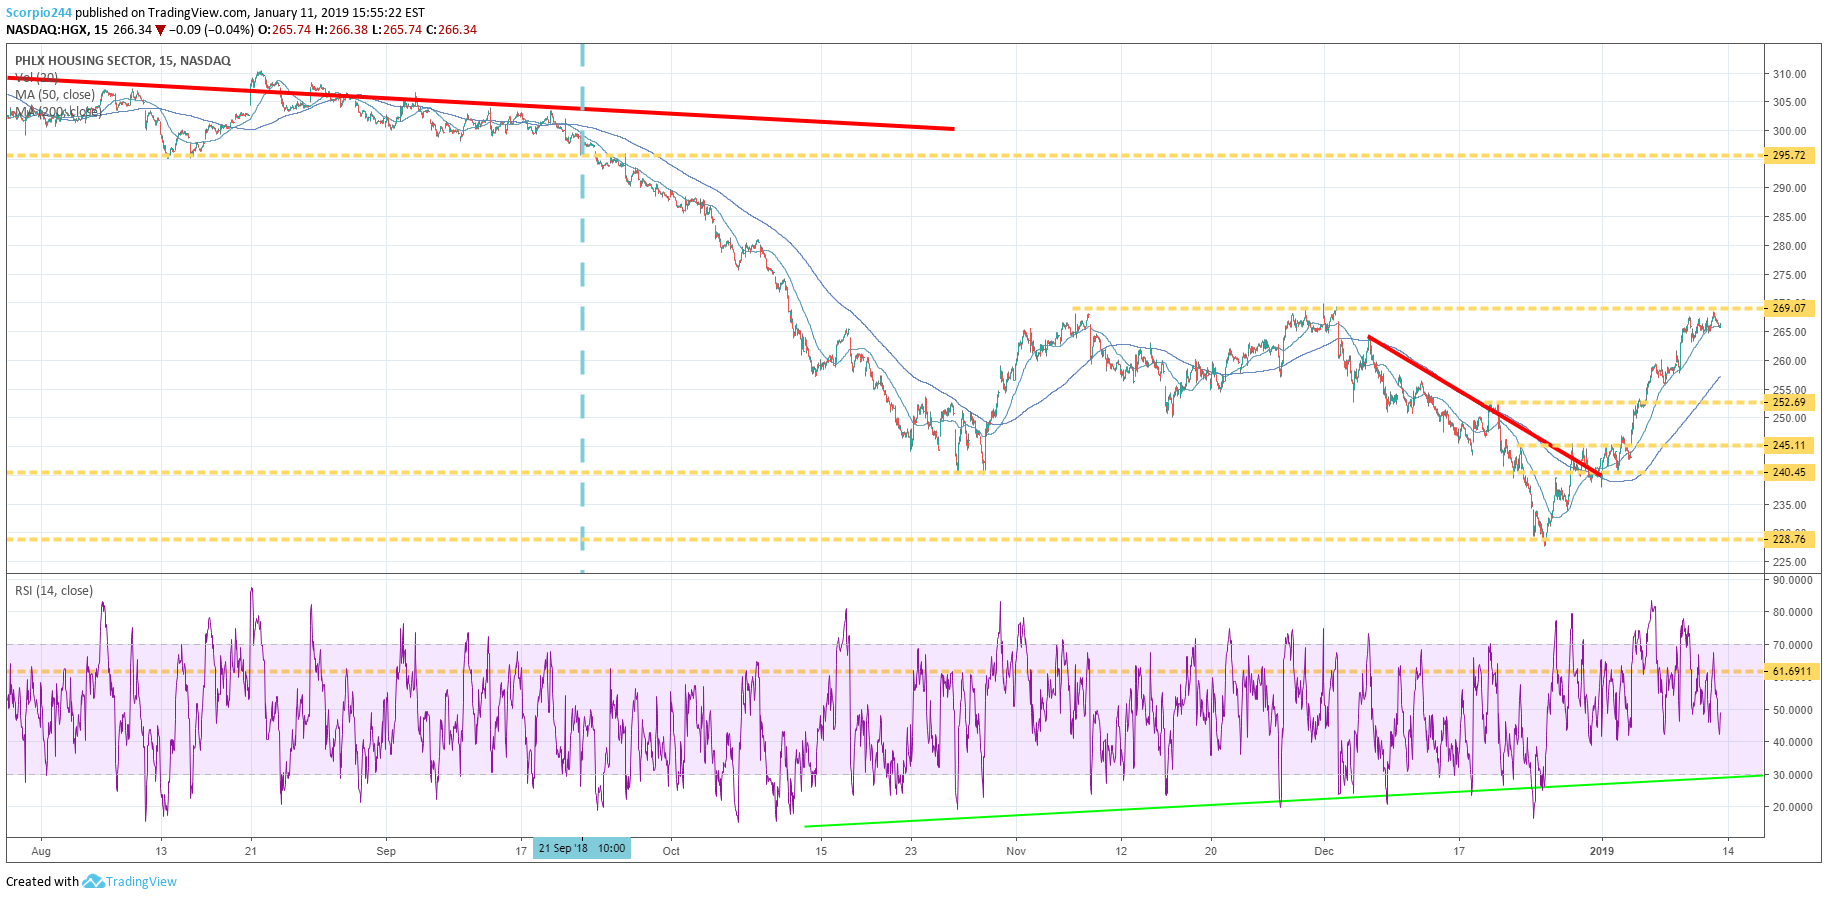Click the 40.0000 RSI axis value
The width and height of the screenshot is (1828, 899).
click(x=1792, y=742)
